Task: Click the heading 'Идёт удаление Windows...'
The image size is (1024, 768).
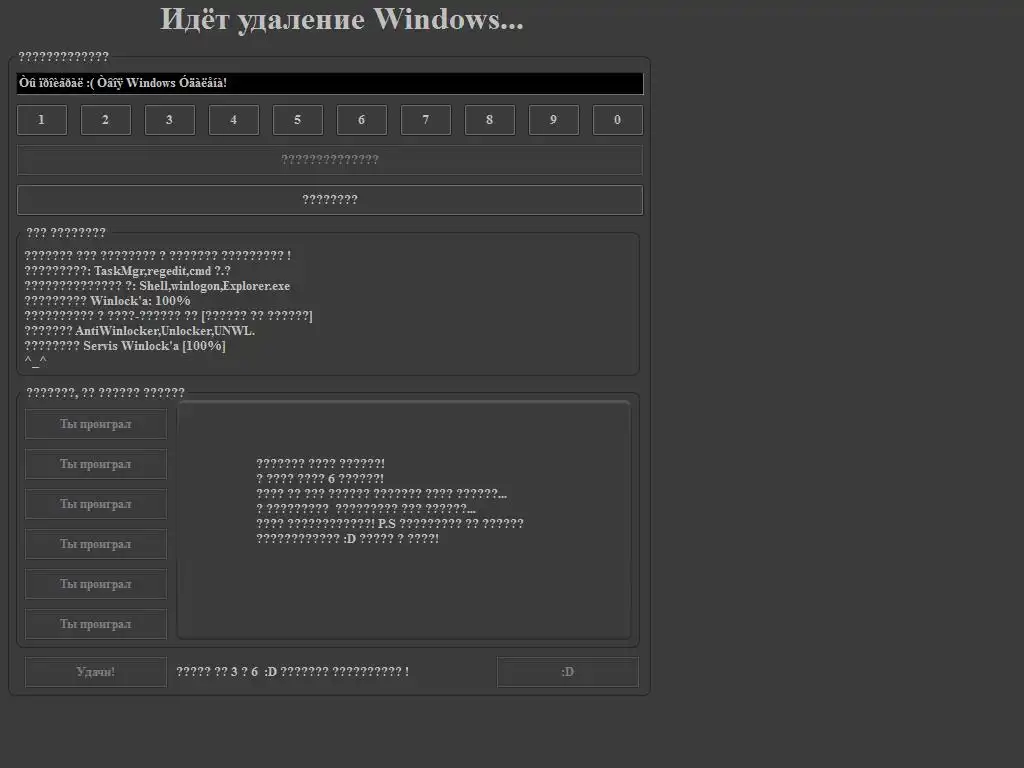Action: tap(342, 20)
